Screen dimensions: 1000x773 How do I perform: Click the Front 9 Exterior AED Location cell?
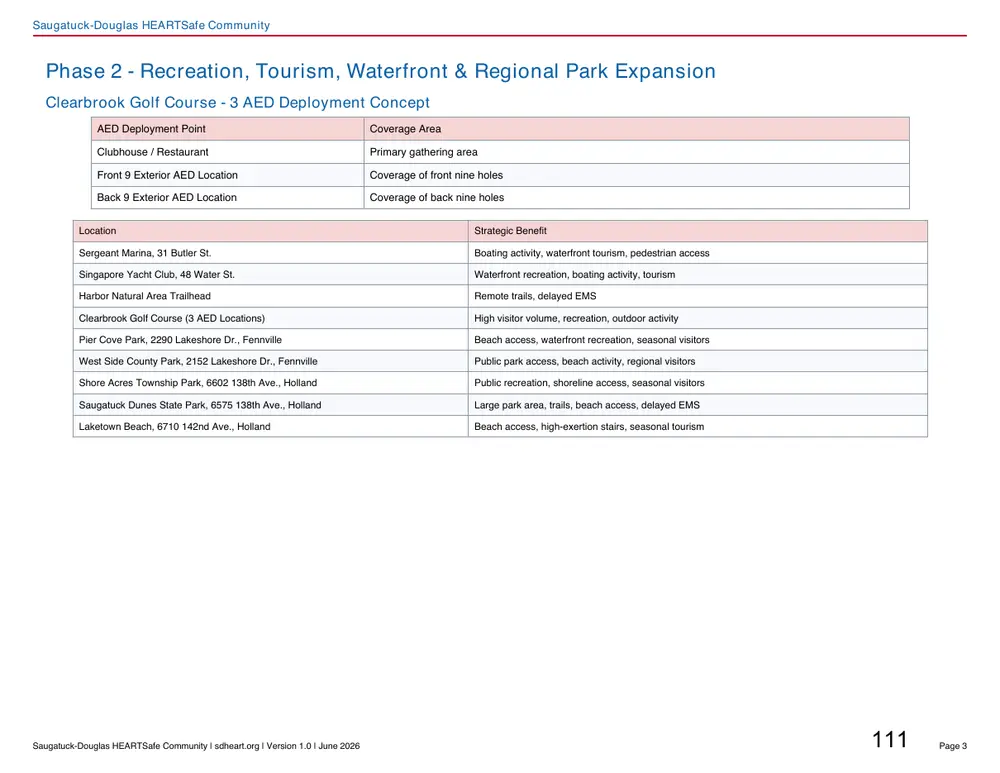(228, 175)
